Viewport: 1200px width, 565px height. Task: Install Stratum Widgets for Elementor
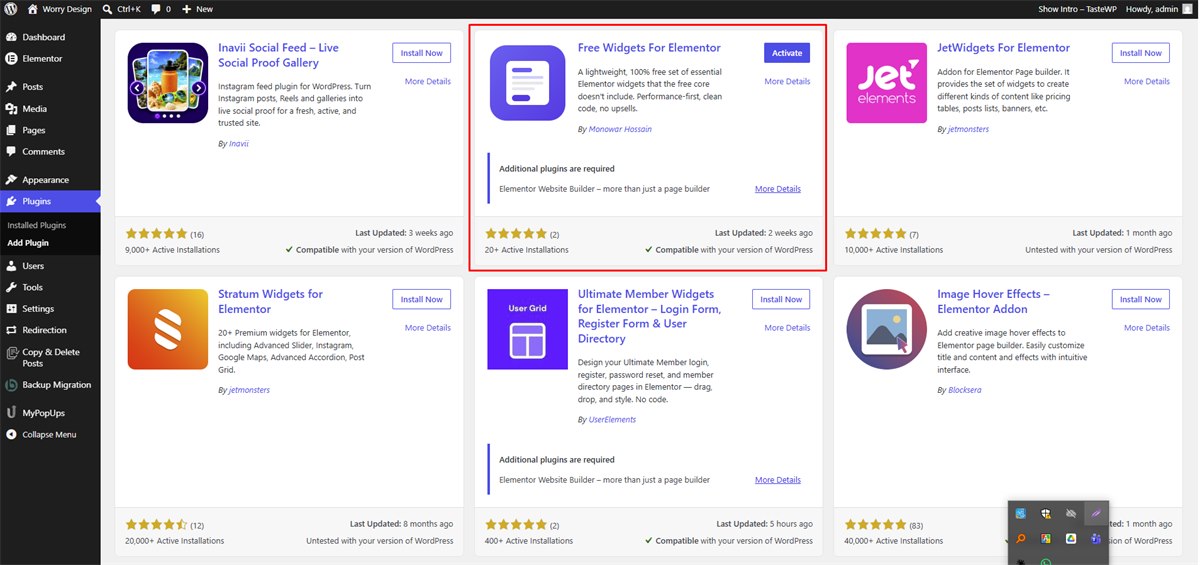[421, 299]
